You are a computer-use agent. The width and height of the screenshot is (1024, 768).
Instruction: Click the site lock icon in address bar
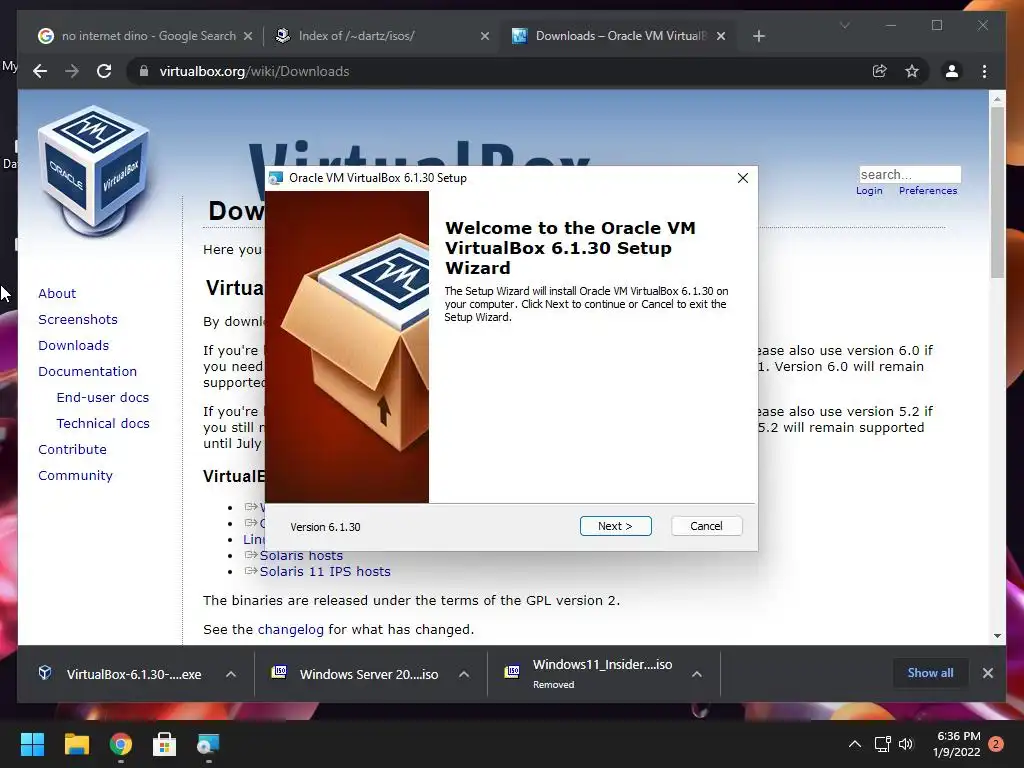tap(144, 71)
